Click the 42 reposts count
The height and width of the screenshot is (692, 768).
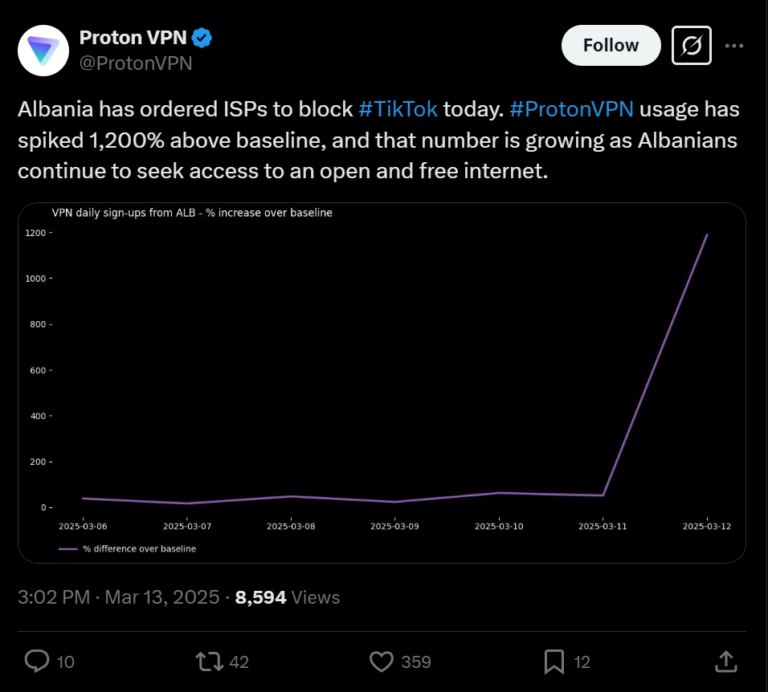pos(239,662)
